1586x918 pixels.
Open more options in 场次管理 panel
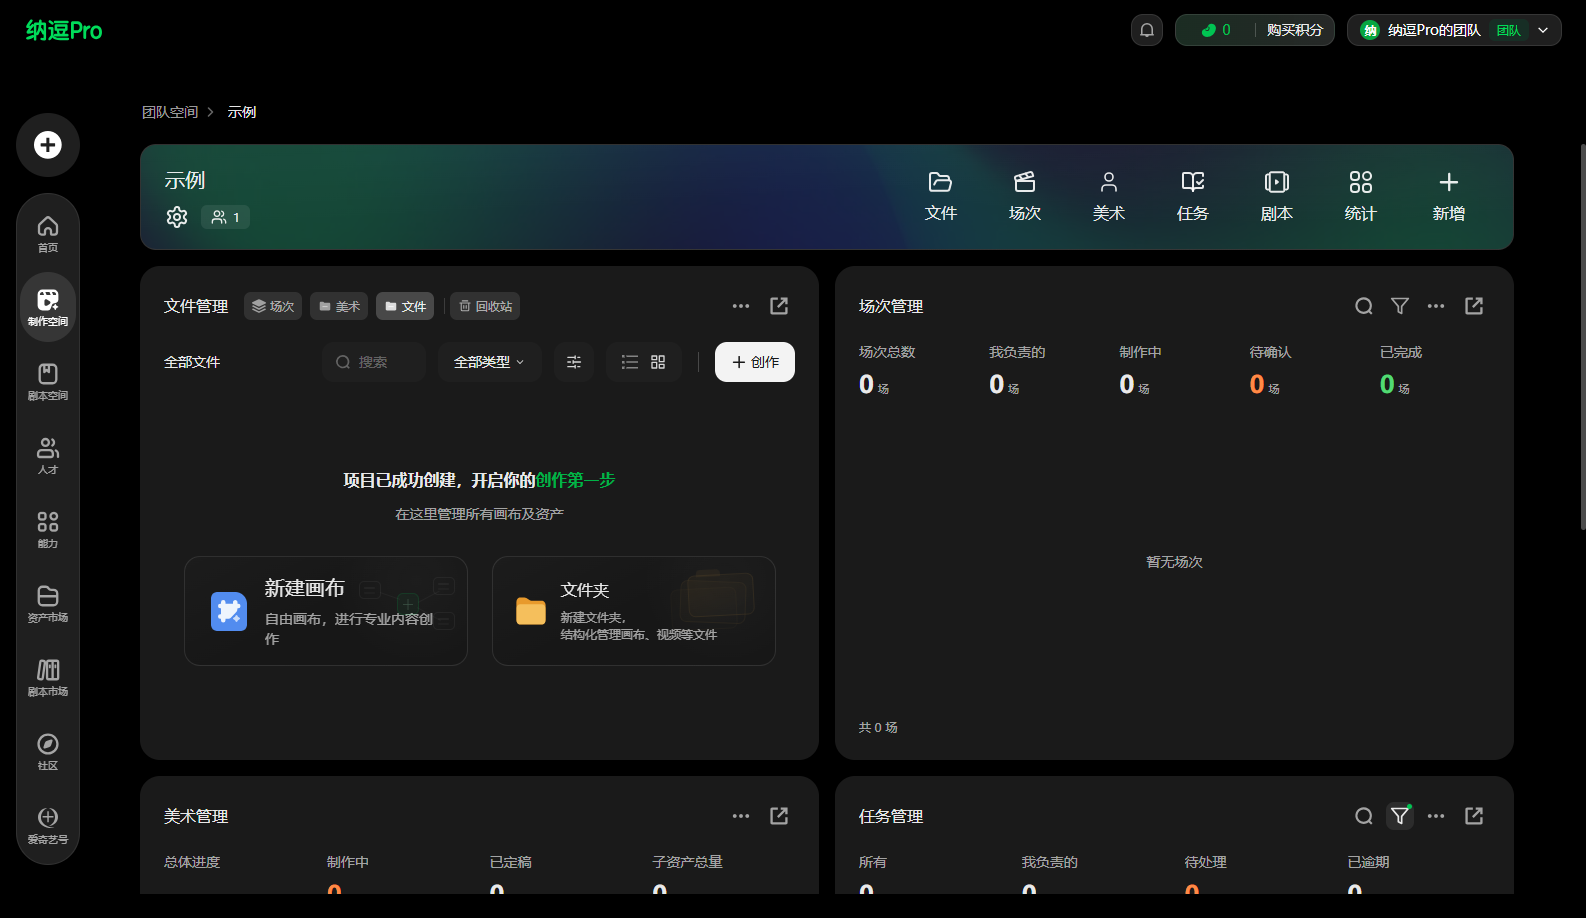(x=1436, y=306)
